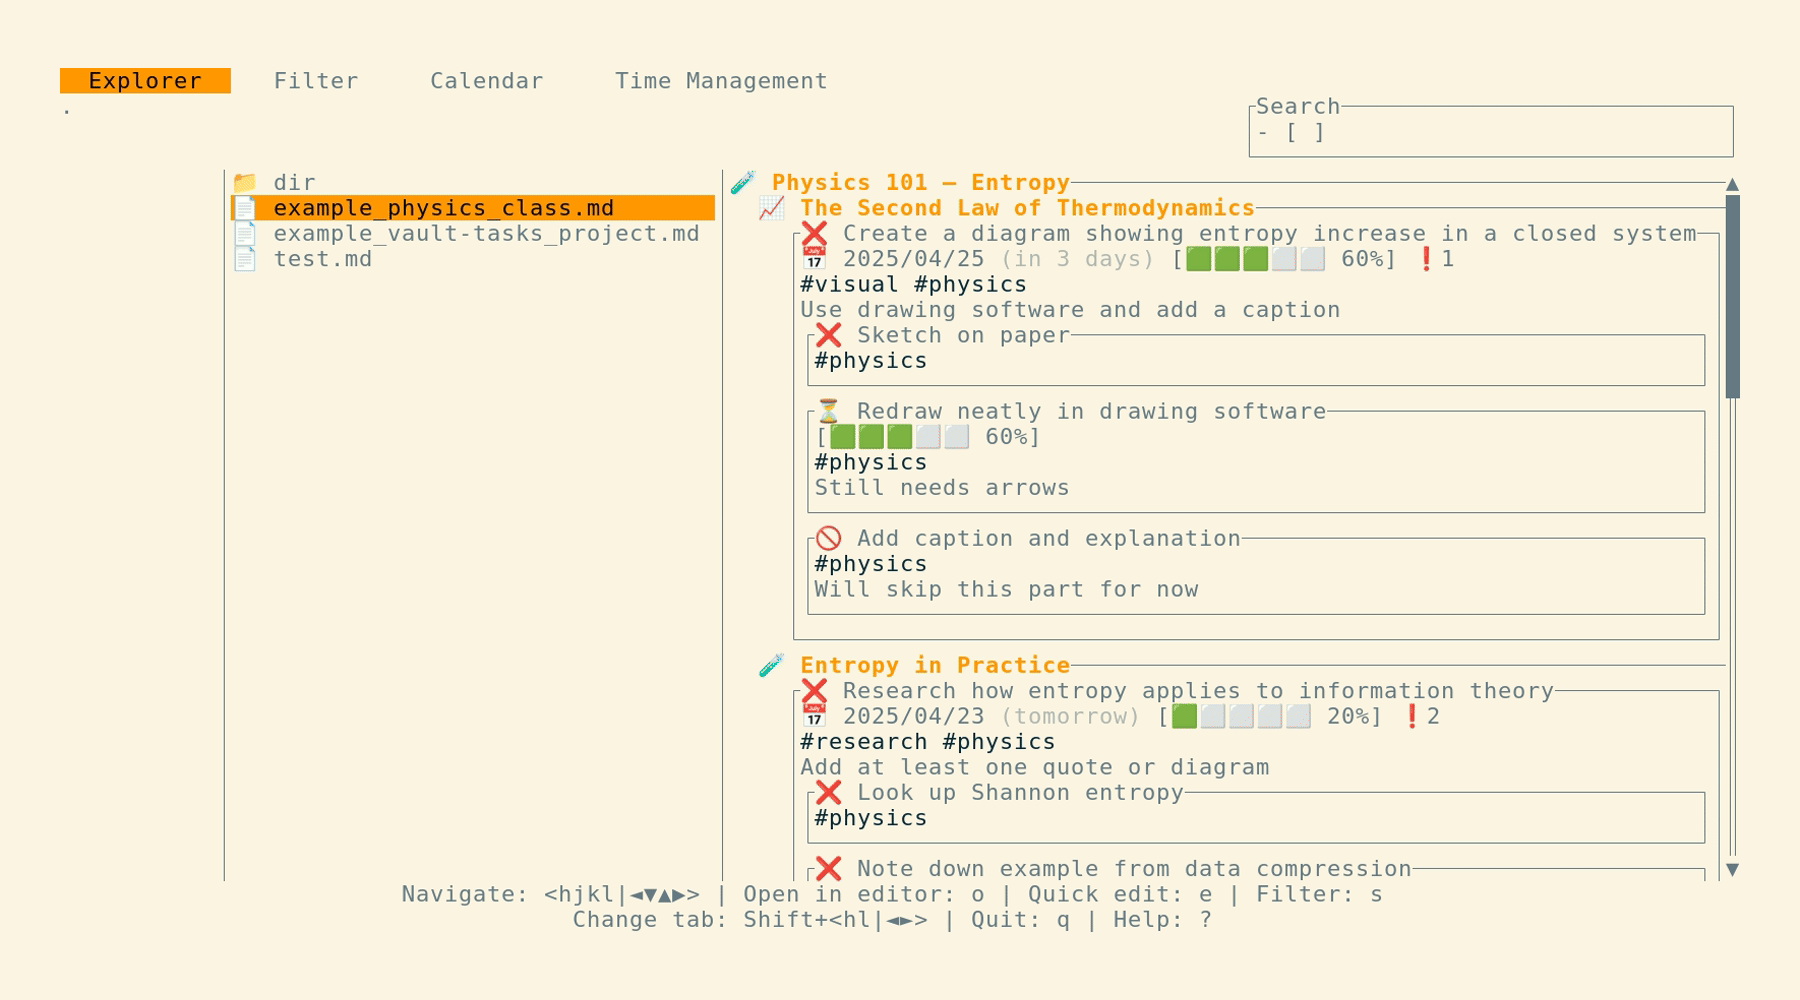Click 'Quick edit: e' hint
Screen dimensions: 1800x1000
click(1120, 895)
